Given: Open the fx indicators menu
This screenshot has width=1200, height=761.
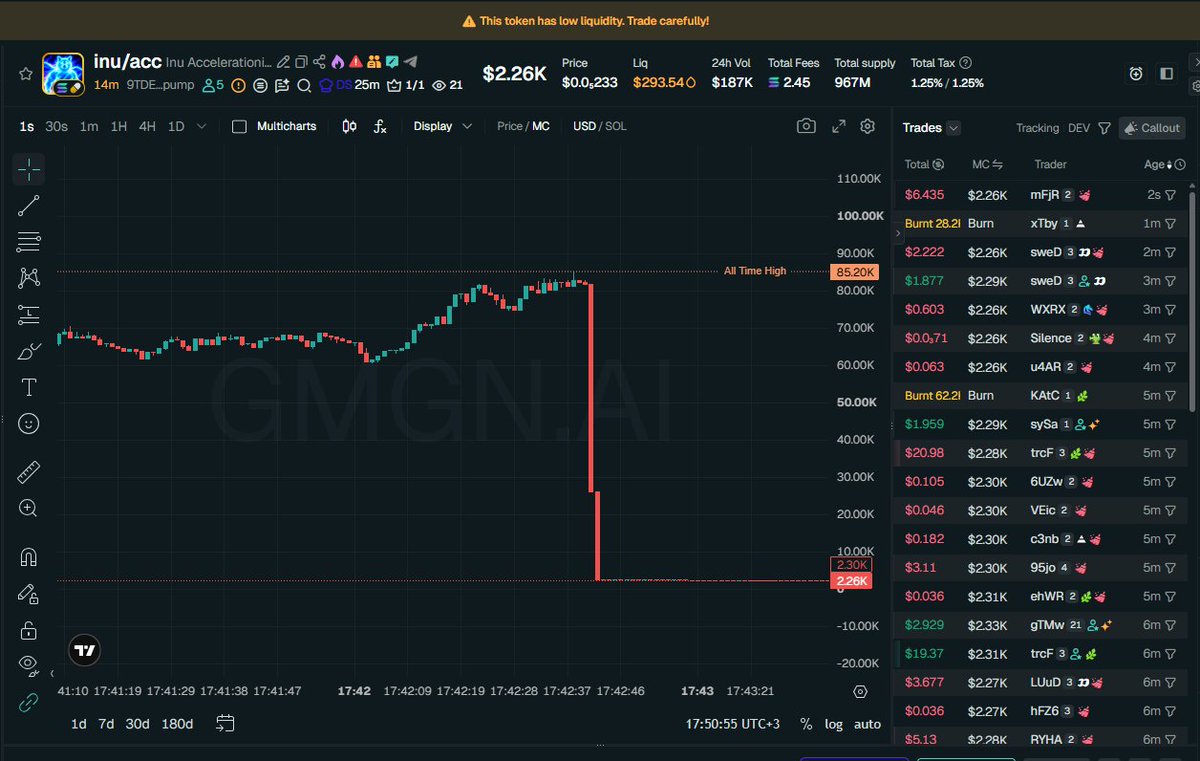Looking at the screenshot, I should click(380, 126).
